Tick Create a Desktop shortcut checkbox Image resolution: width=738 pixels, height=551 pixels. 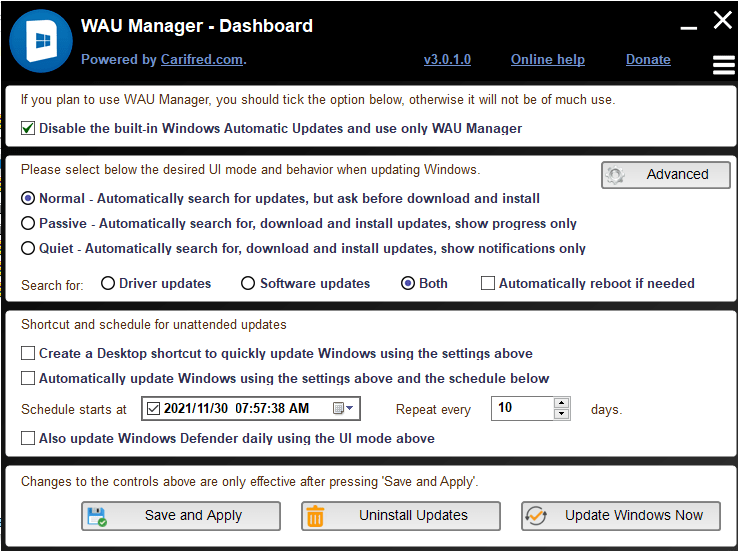click(x=28, y=353)
